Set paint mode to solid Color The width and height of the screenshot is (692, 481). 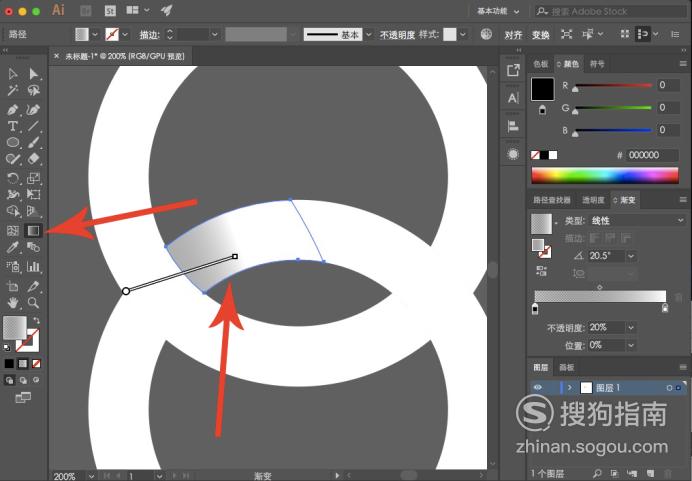9,364
